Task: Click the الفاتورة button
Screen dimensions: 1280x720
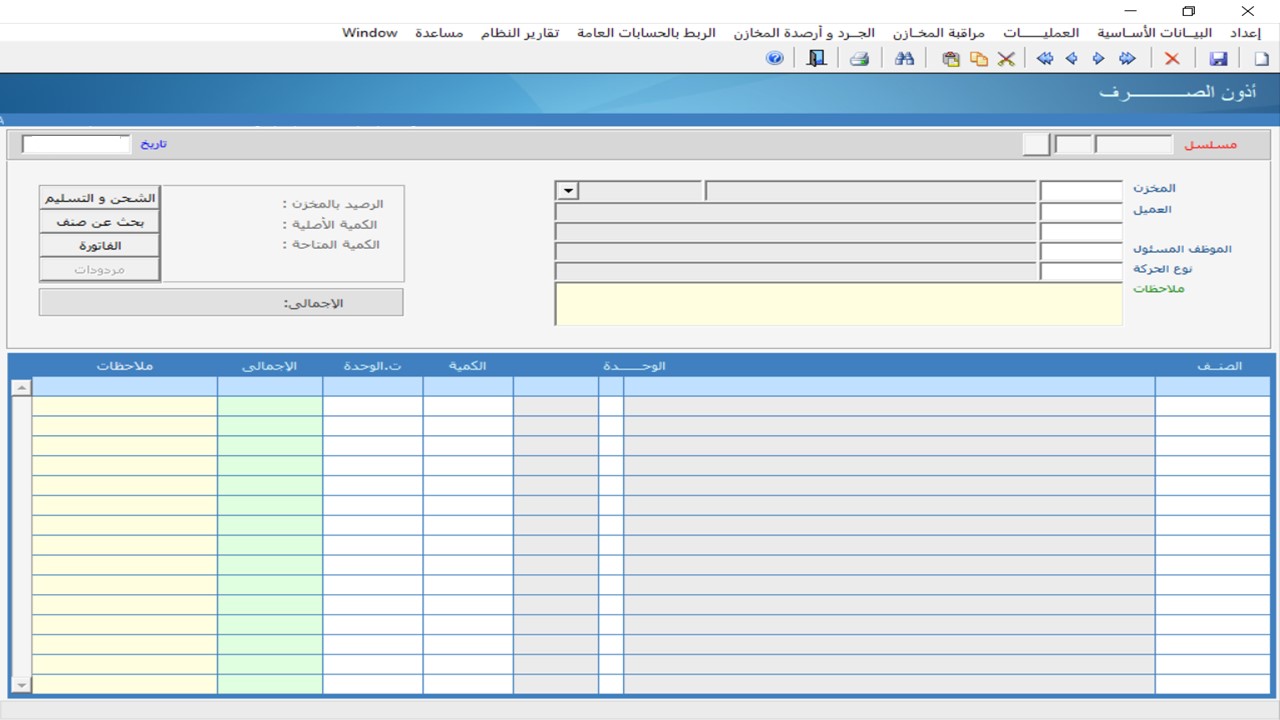Action: 100,246
